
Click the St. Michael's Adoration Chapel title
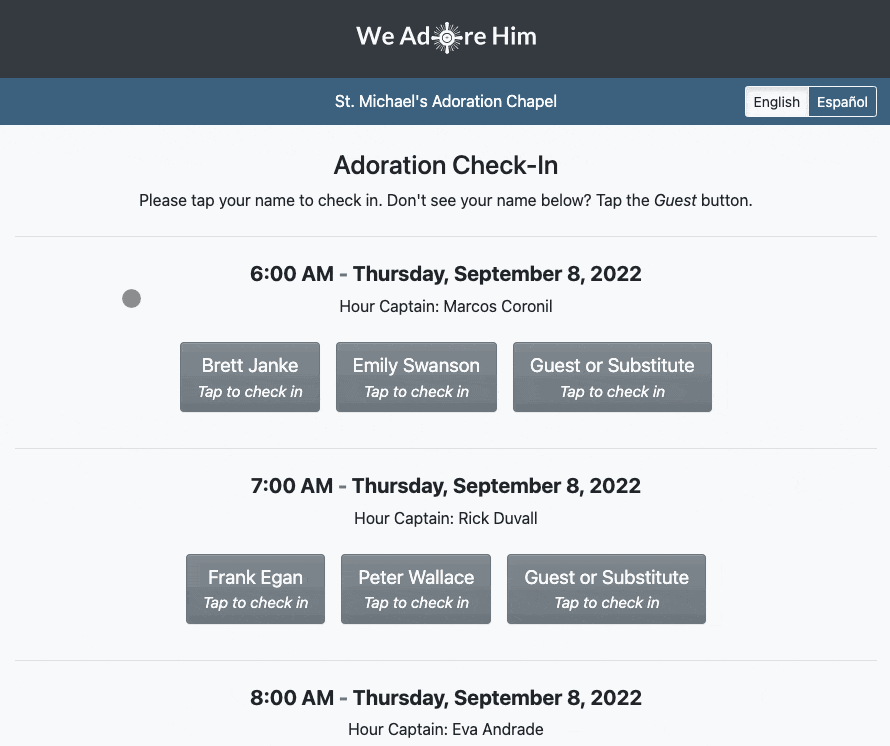445,102
